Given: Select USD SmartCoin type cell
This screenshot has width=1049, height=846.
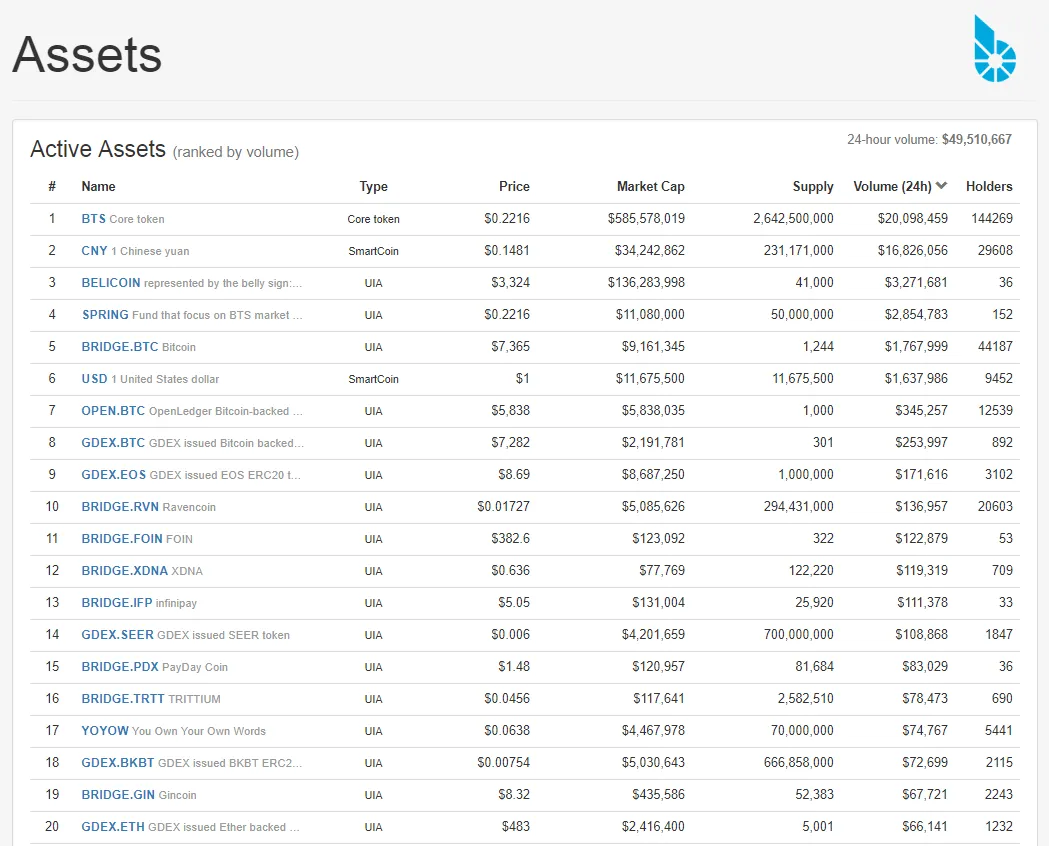Looking at the screenshot, I should (373, 379).
